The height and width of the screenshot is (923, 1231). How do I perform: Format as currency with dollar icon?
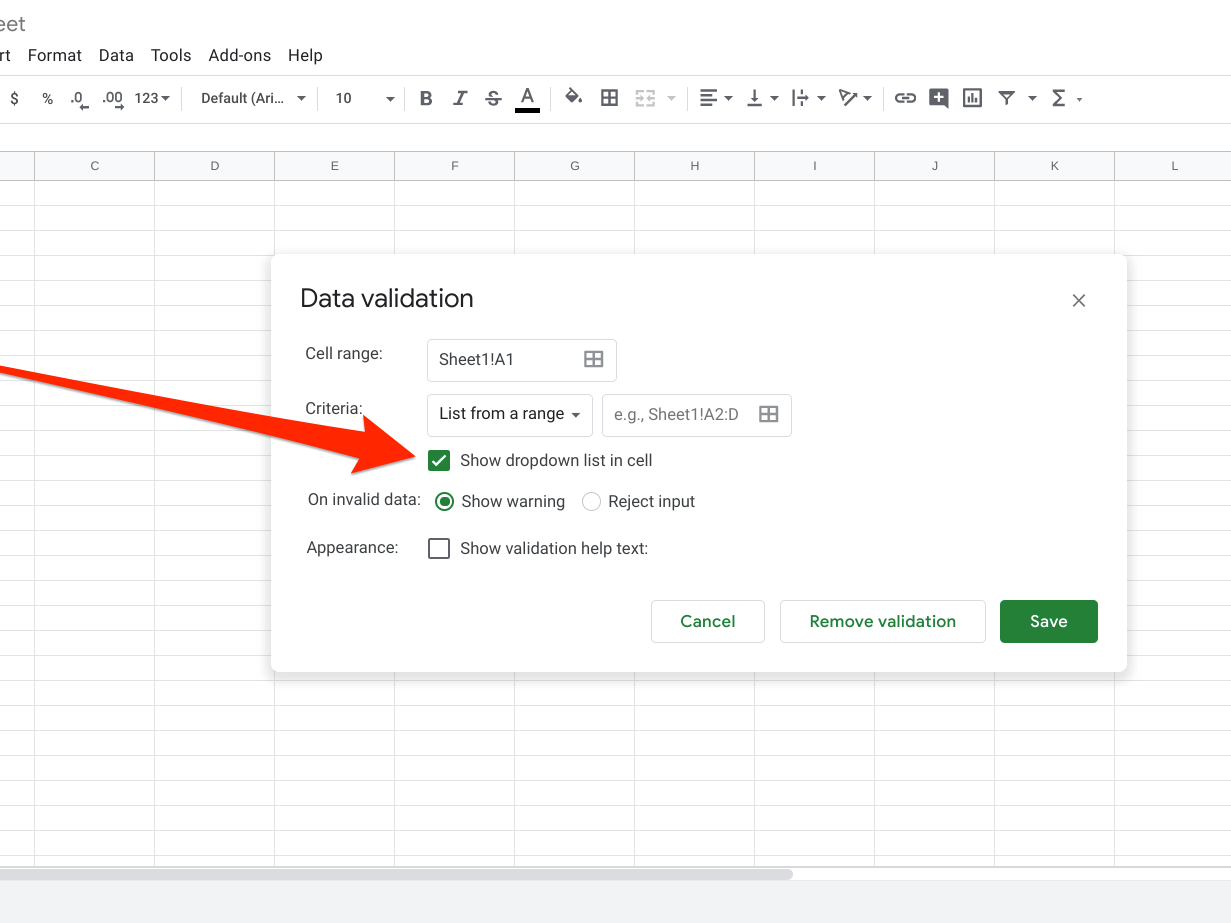(14, 98)
